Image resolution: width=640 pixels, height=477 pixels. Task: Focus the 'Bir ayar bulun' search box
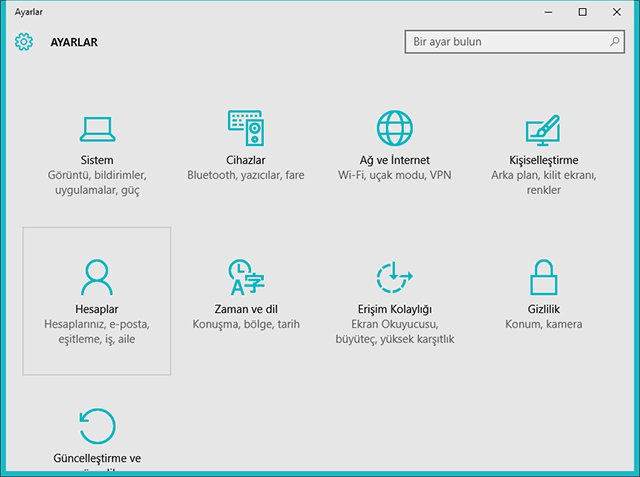click(505, 43)
